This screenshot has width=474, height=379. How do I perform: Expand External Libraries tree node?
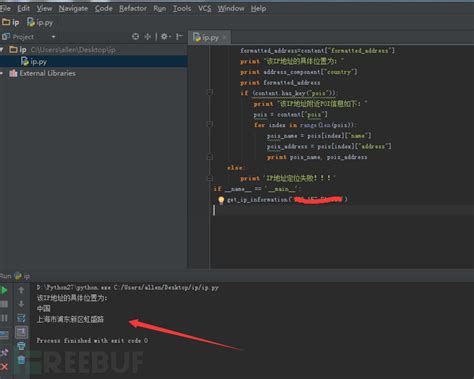[2, 73]
